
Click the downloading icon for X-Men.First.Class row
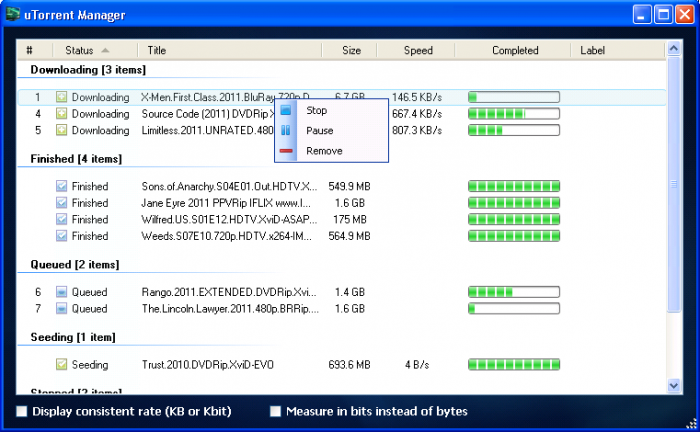click(61, 97)
